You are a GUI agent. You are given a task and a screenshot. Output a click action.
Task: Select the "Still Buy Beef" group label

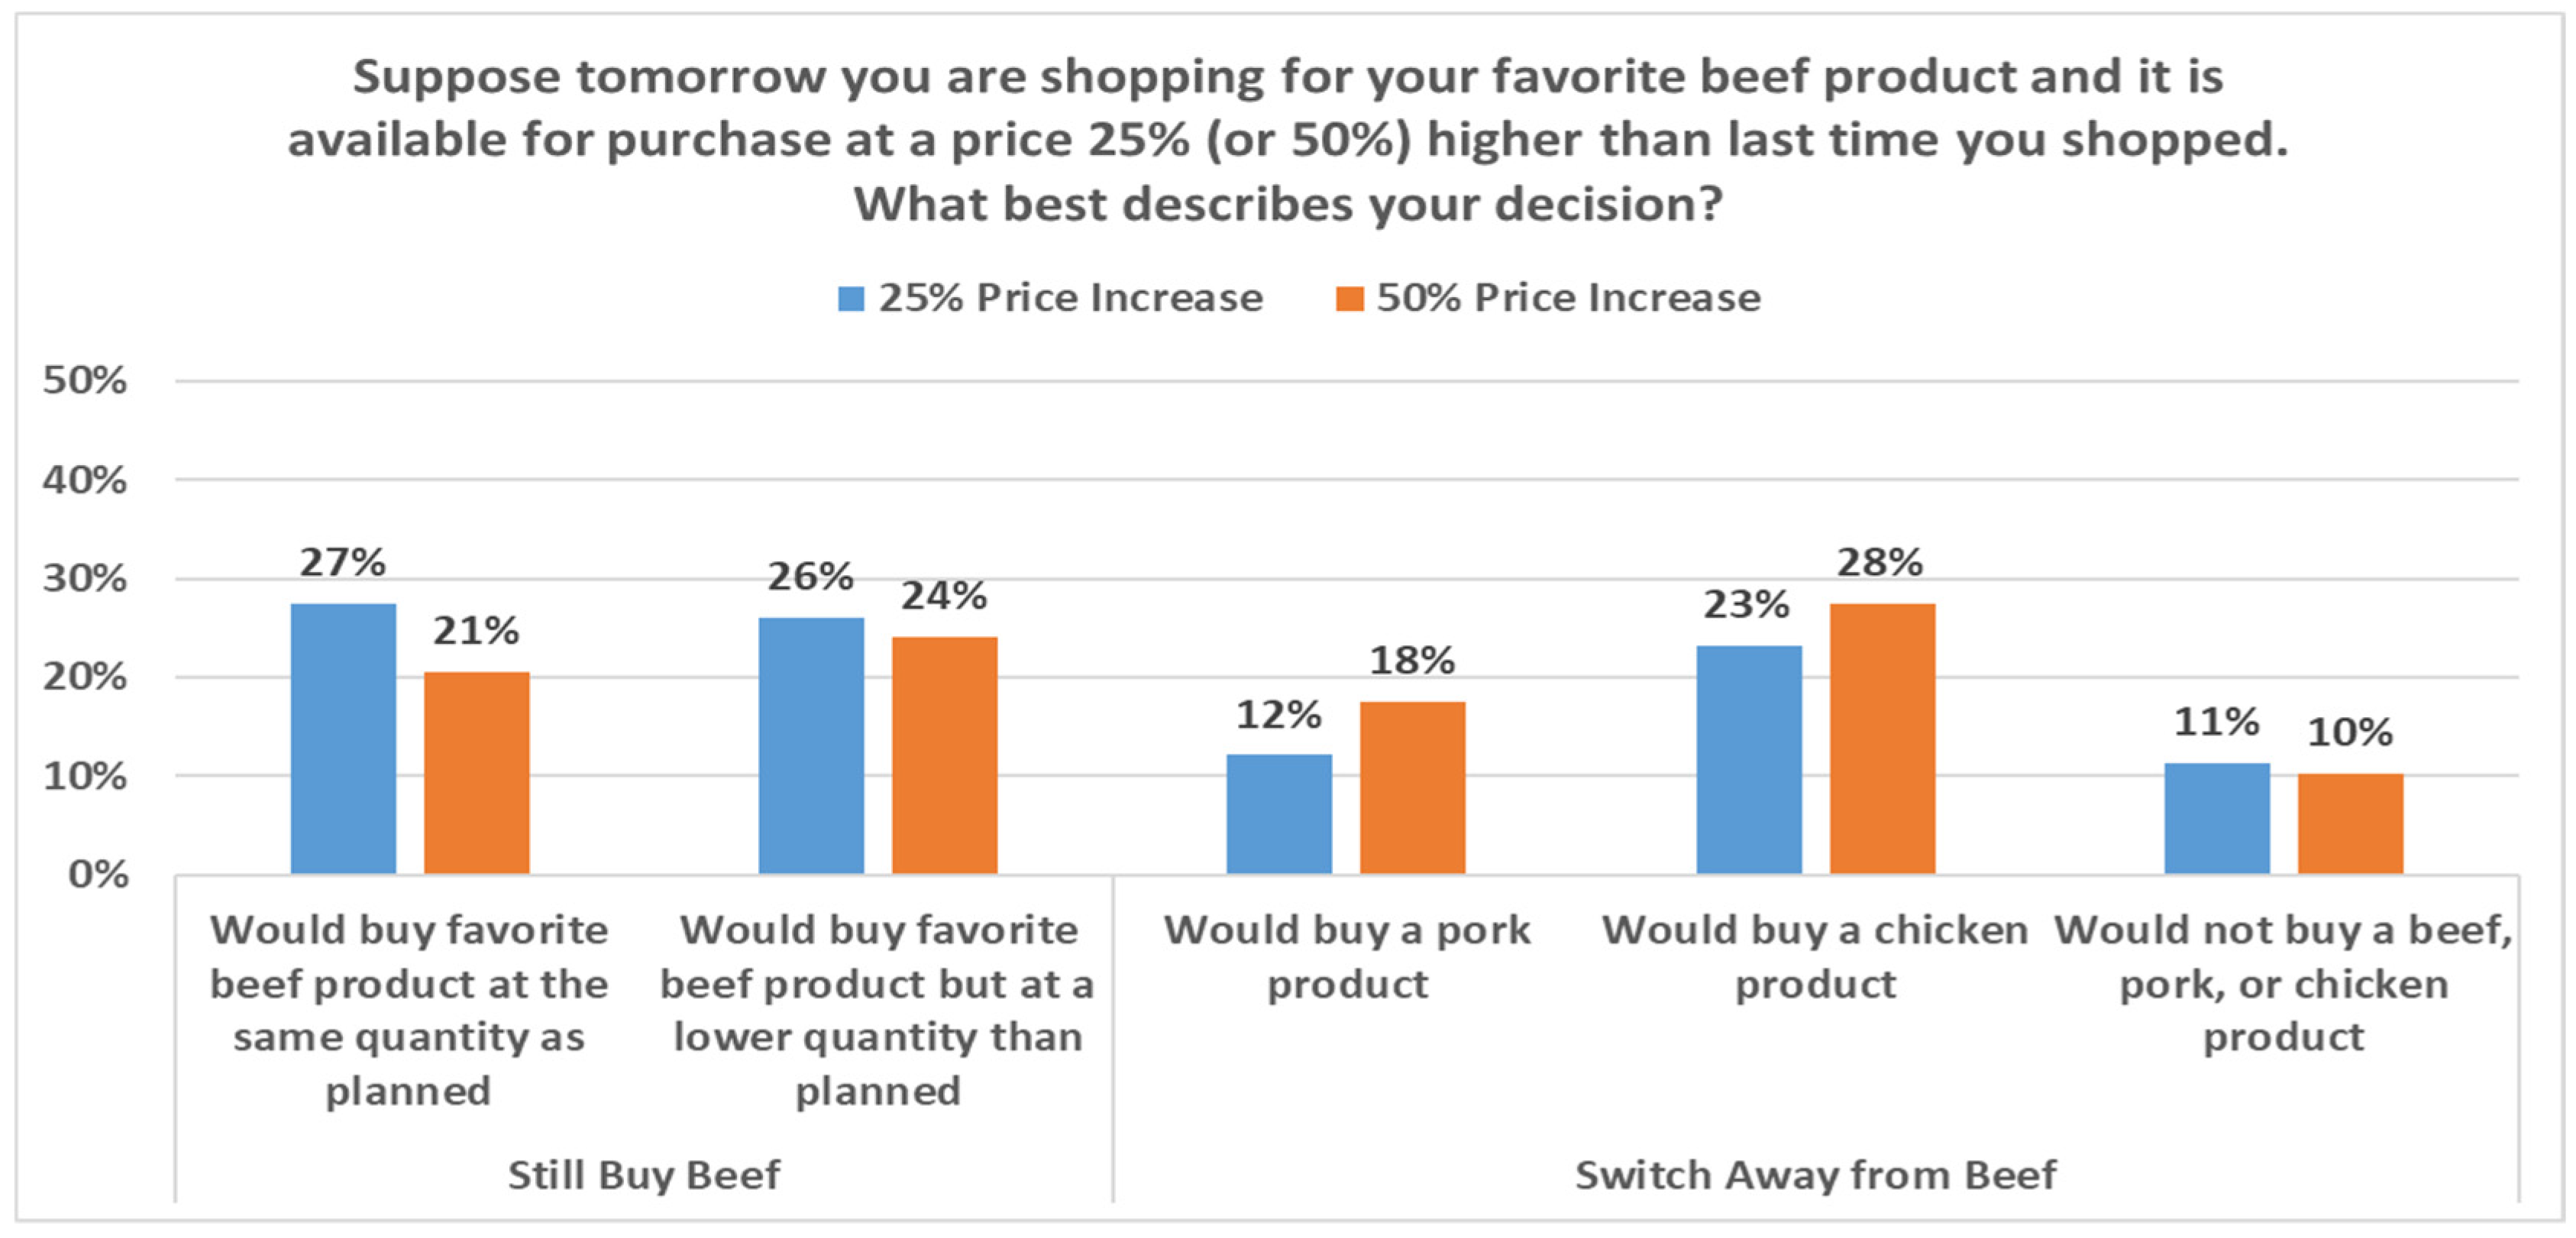[x=643, y=1175]
